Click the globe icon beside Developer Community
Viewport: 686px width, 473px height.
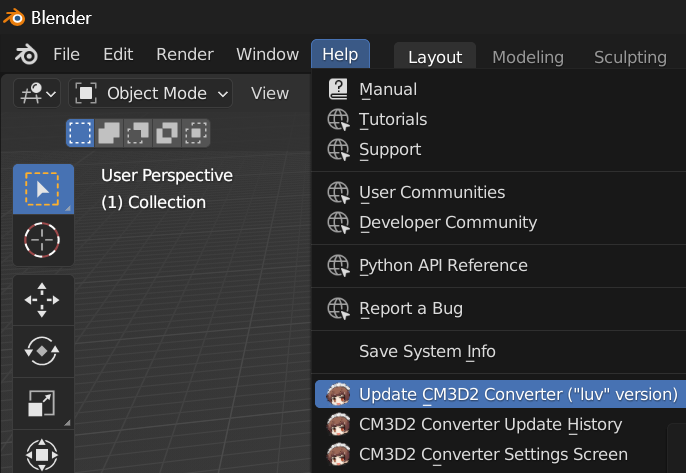[338, 223]
